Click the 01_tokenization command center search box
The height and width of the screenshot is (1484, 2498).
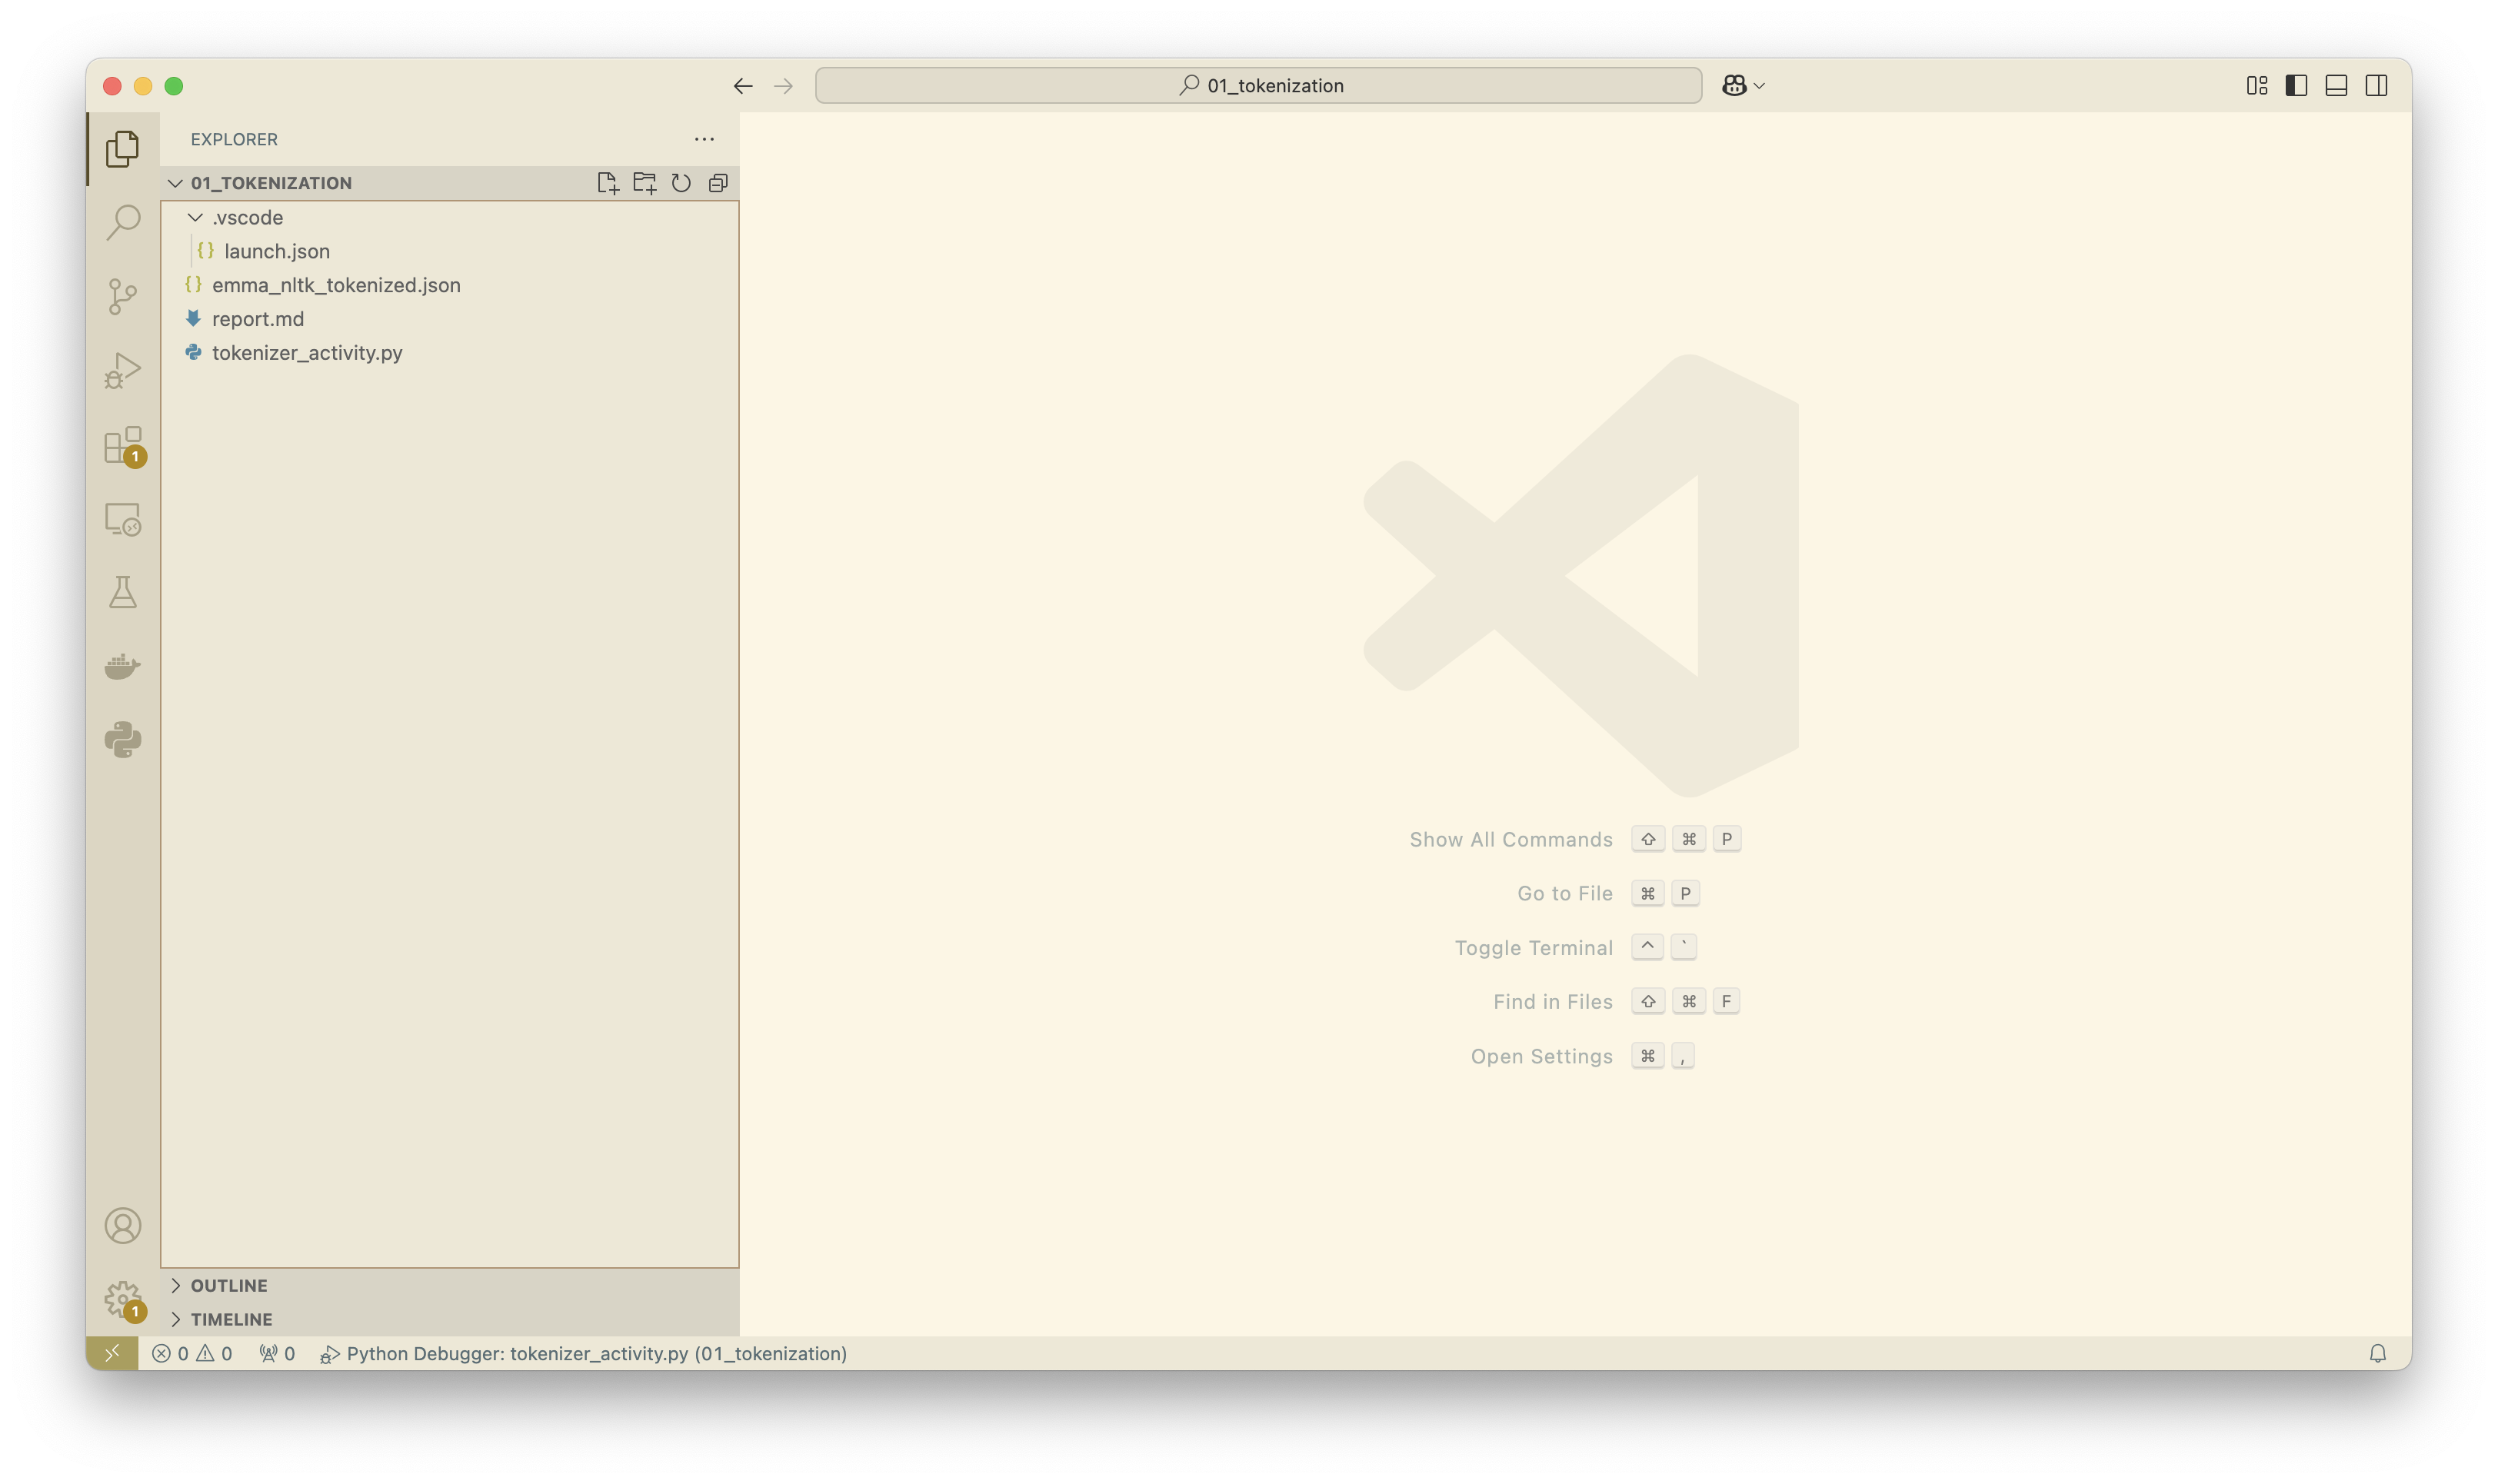point(1258,86)
